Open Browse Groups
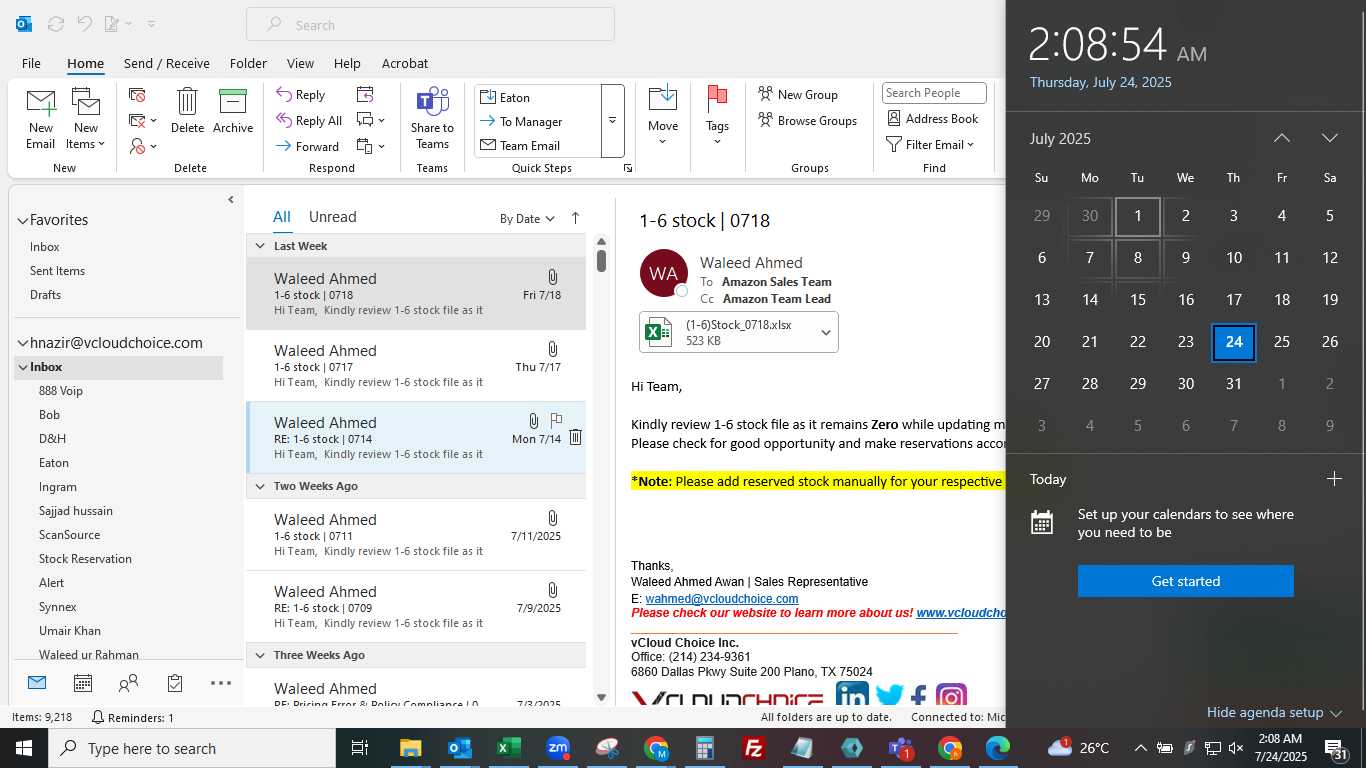The height and width of the screenshot is (768, 1366). tap(807, 120)
